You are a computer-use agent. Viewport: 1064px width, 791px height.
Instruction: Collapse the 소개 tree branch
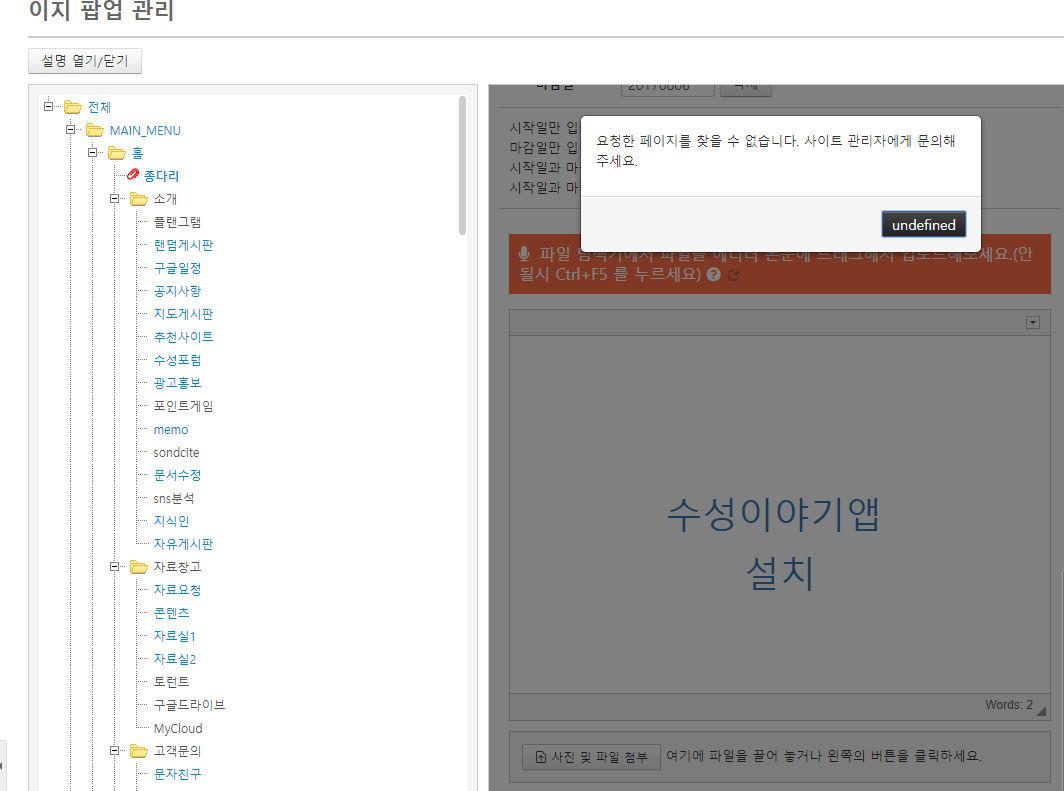pos(114,198)
